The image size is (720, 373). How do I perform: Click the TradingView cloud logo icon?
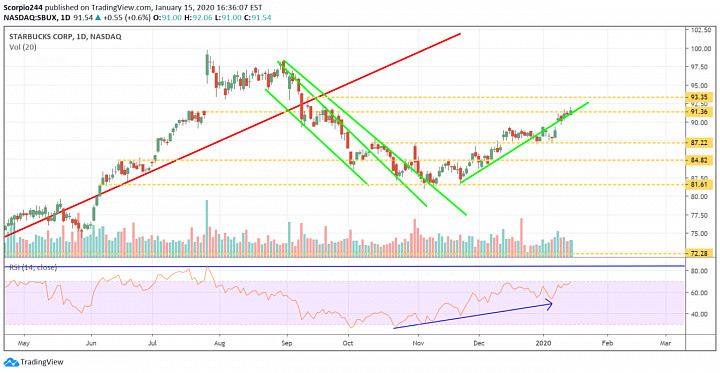[11, 362]
